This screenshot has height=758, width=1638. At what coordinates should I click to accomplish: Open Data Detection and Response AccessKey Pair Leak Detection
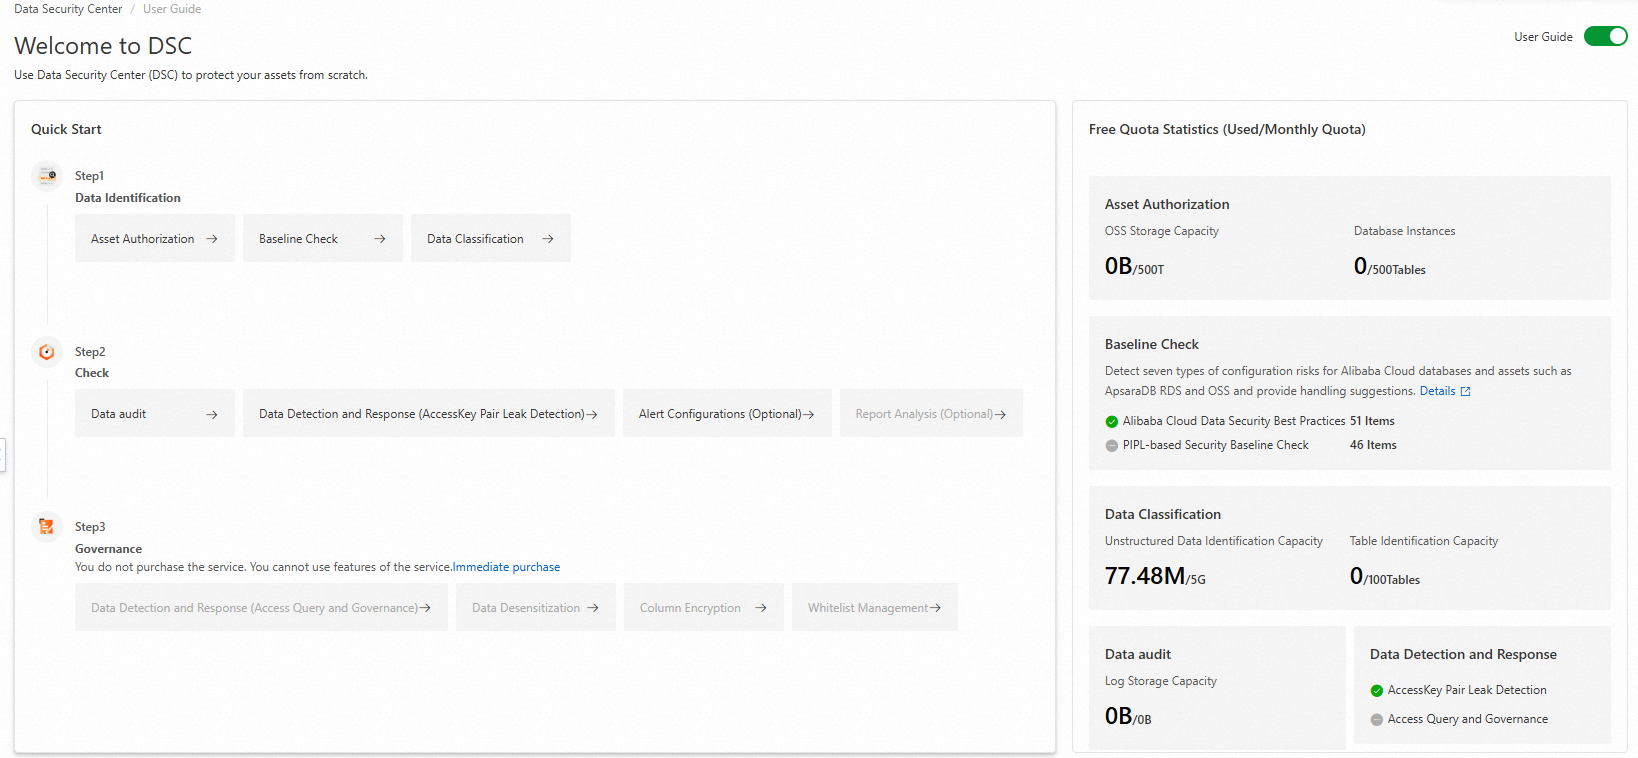click(x=429, y=413)
